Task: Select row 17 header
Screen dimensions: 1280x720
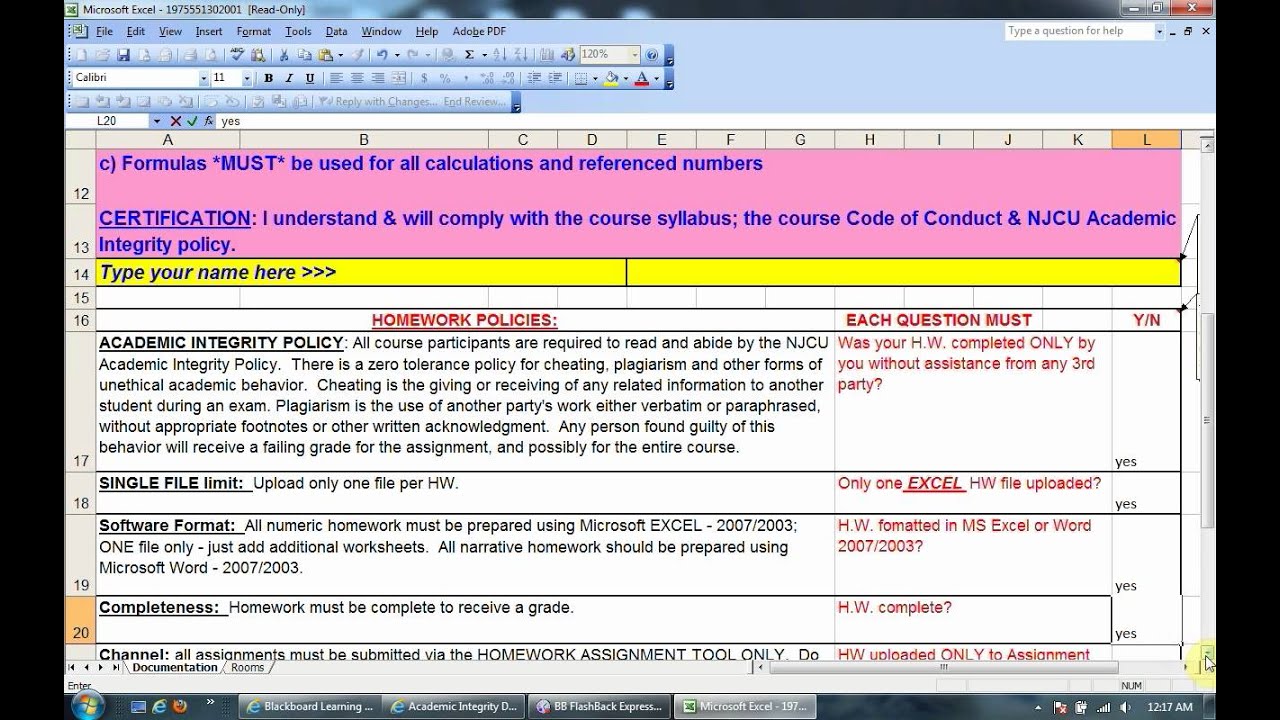Action: [81, 401]
